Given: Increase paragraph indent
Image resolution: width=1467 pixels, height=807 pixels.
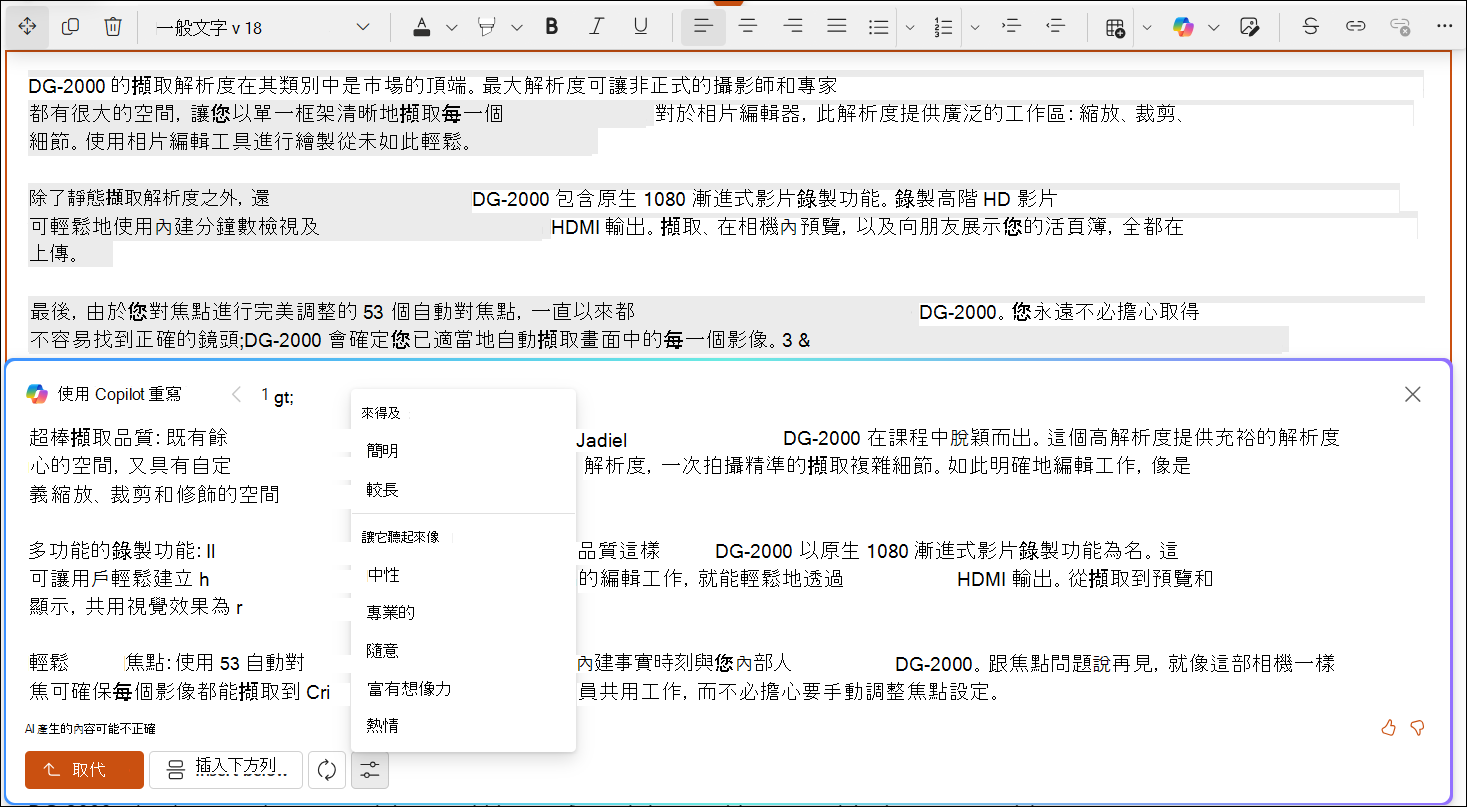Looking at the screenshot, I should point(1011,27).
